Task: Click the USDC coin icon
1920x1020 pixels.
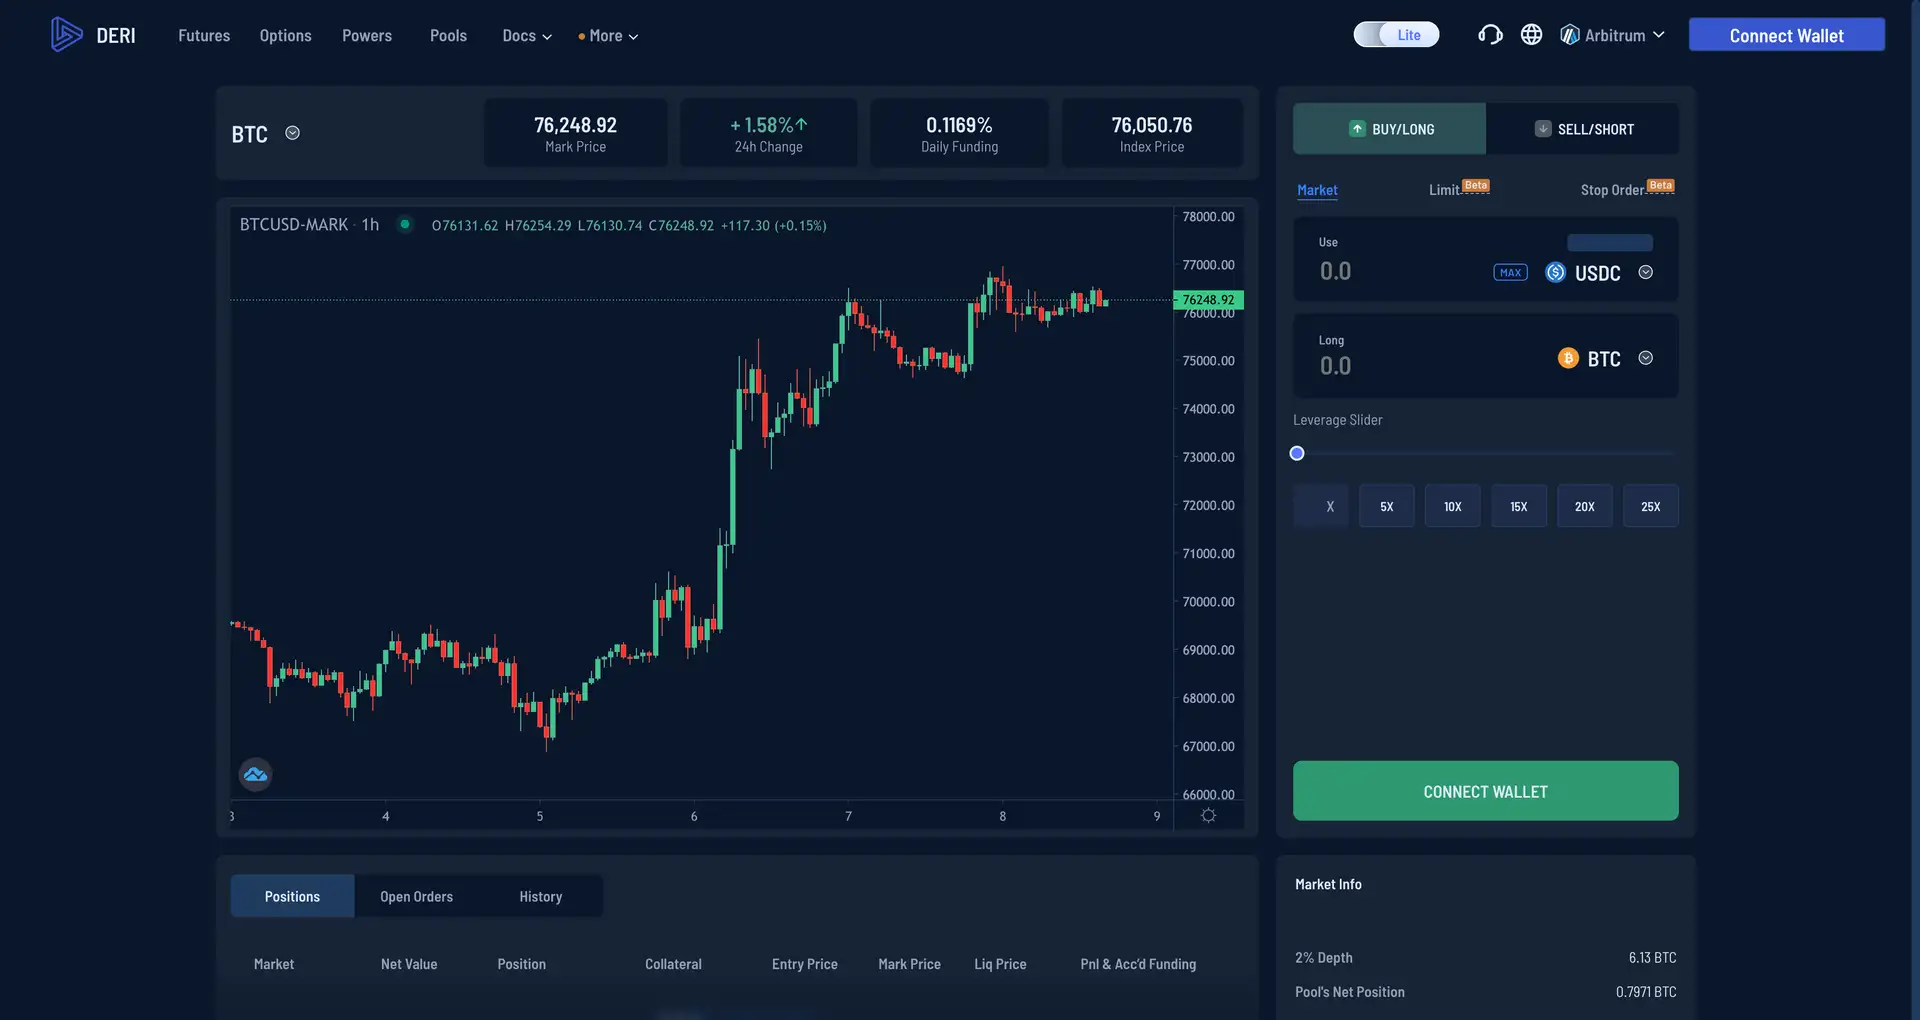Action: pyautogui.click(x=1555, y=273)
